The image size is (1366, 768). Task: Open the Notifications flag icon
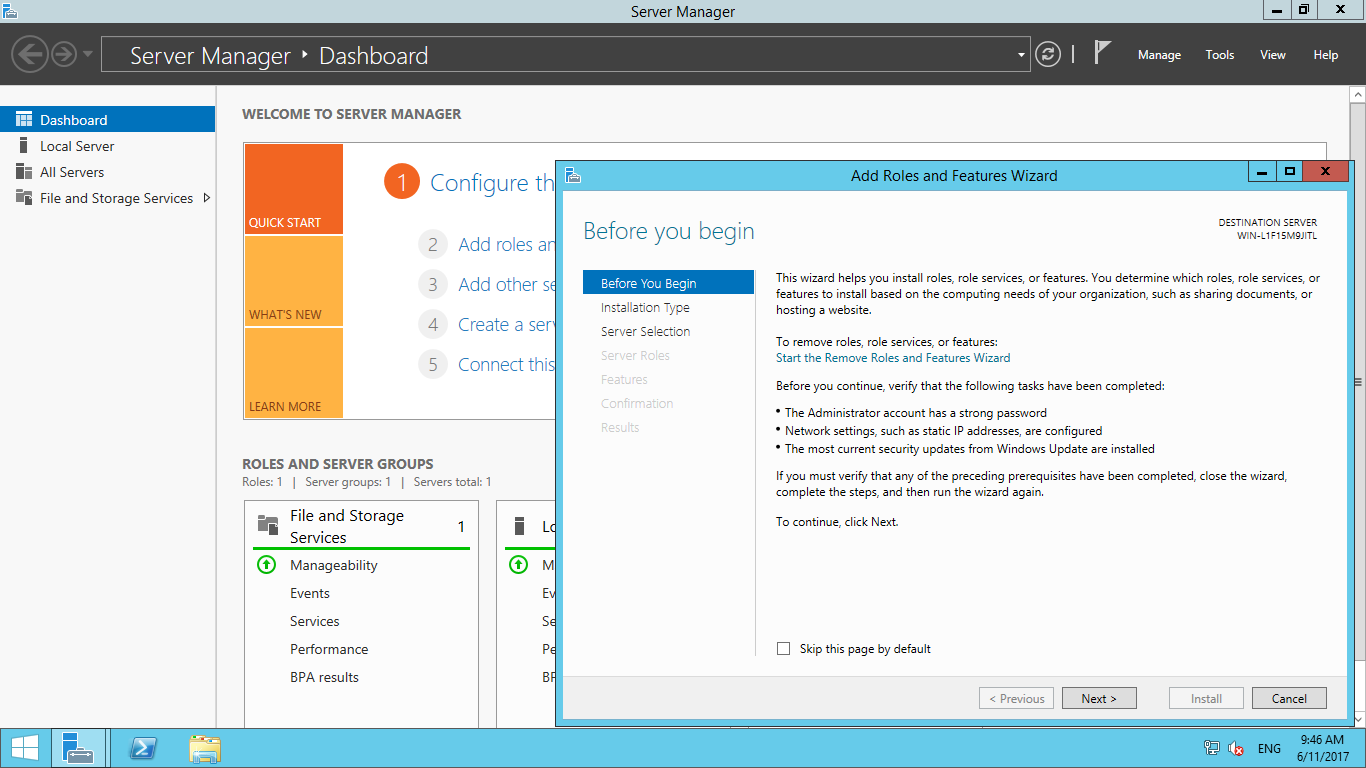[x=1102, y=52]
